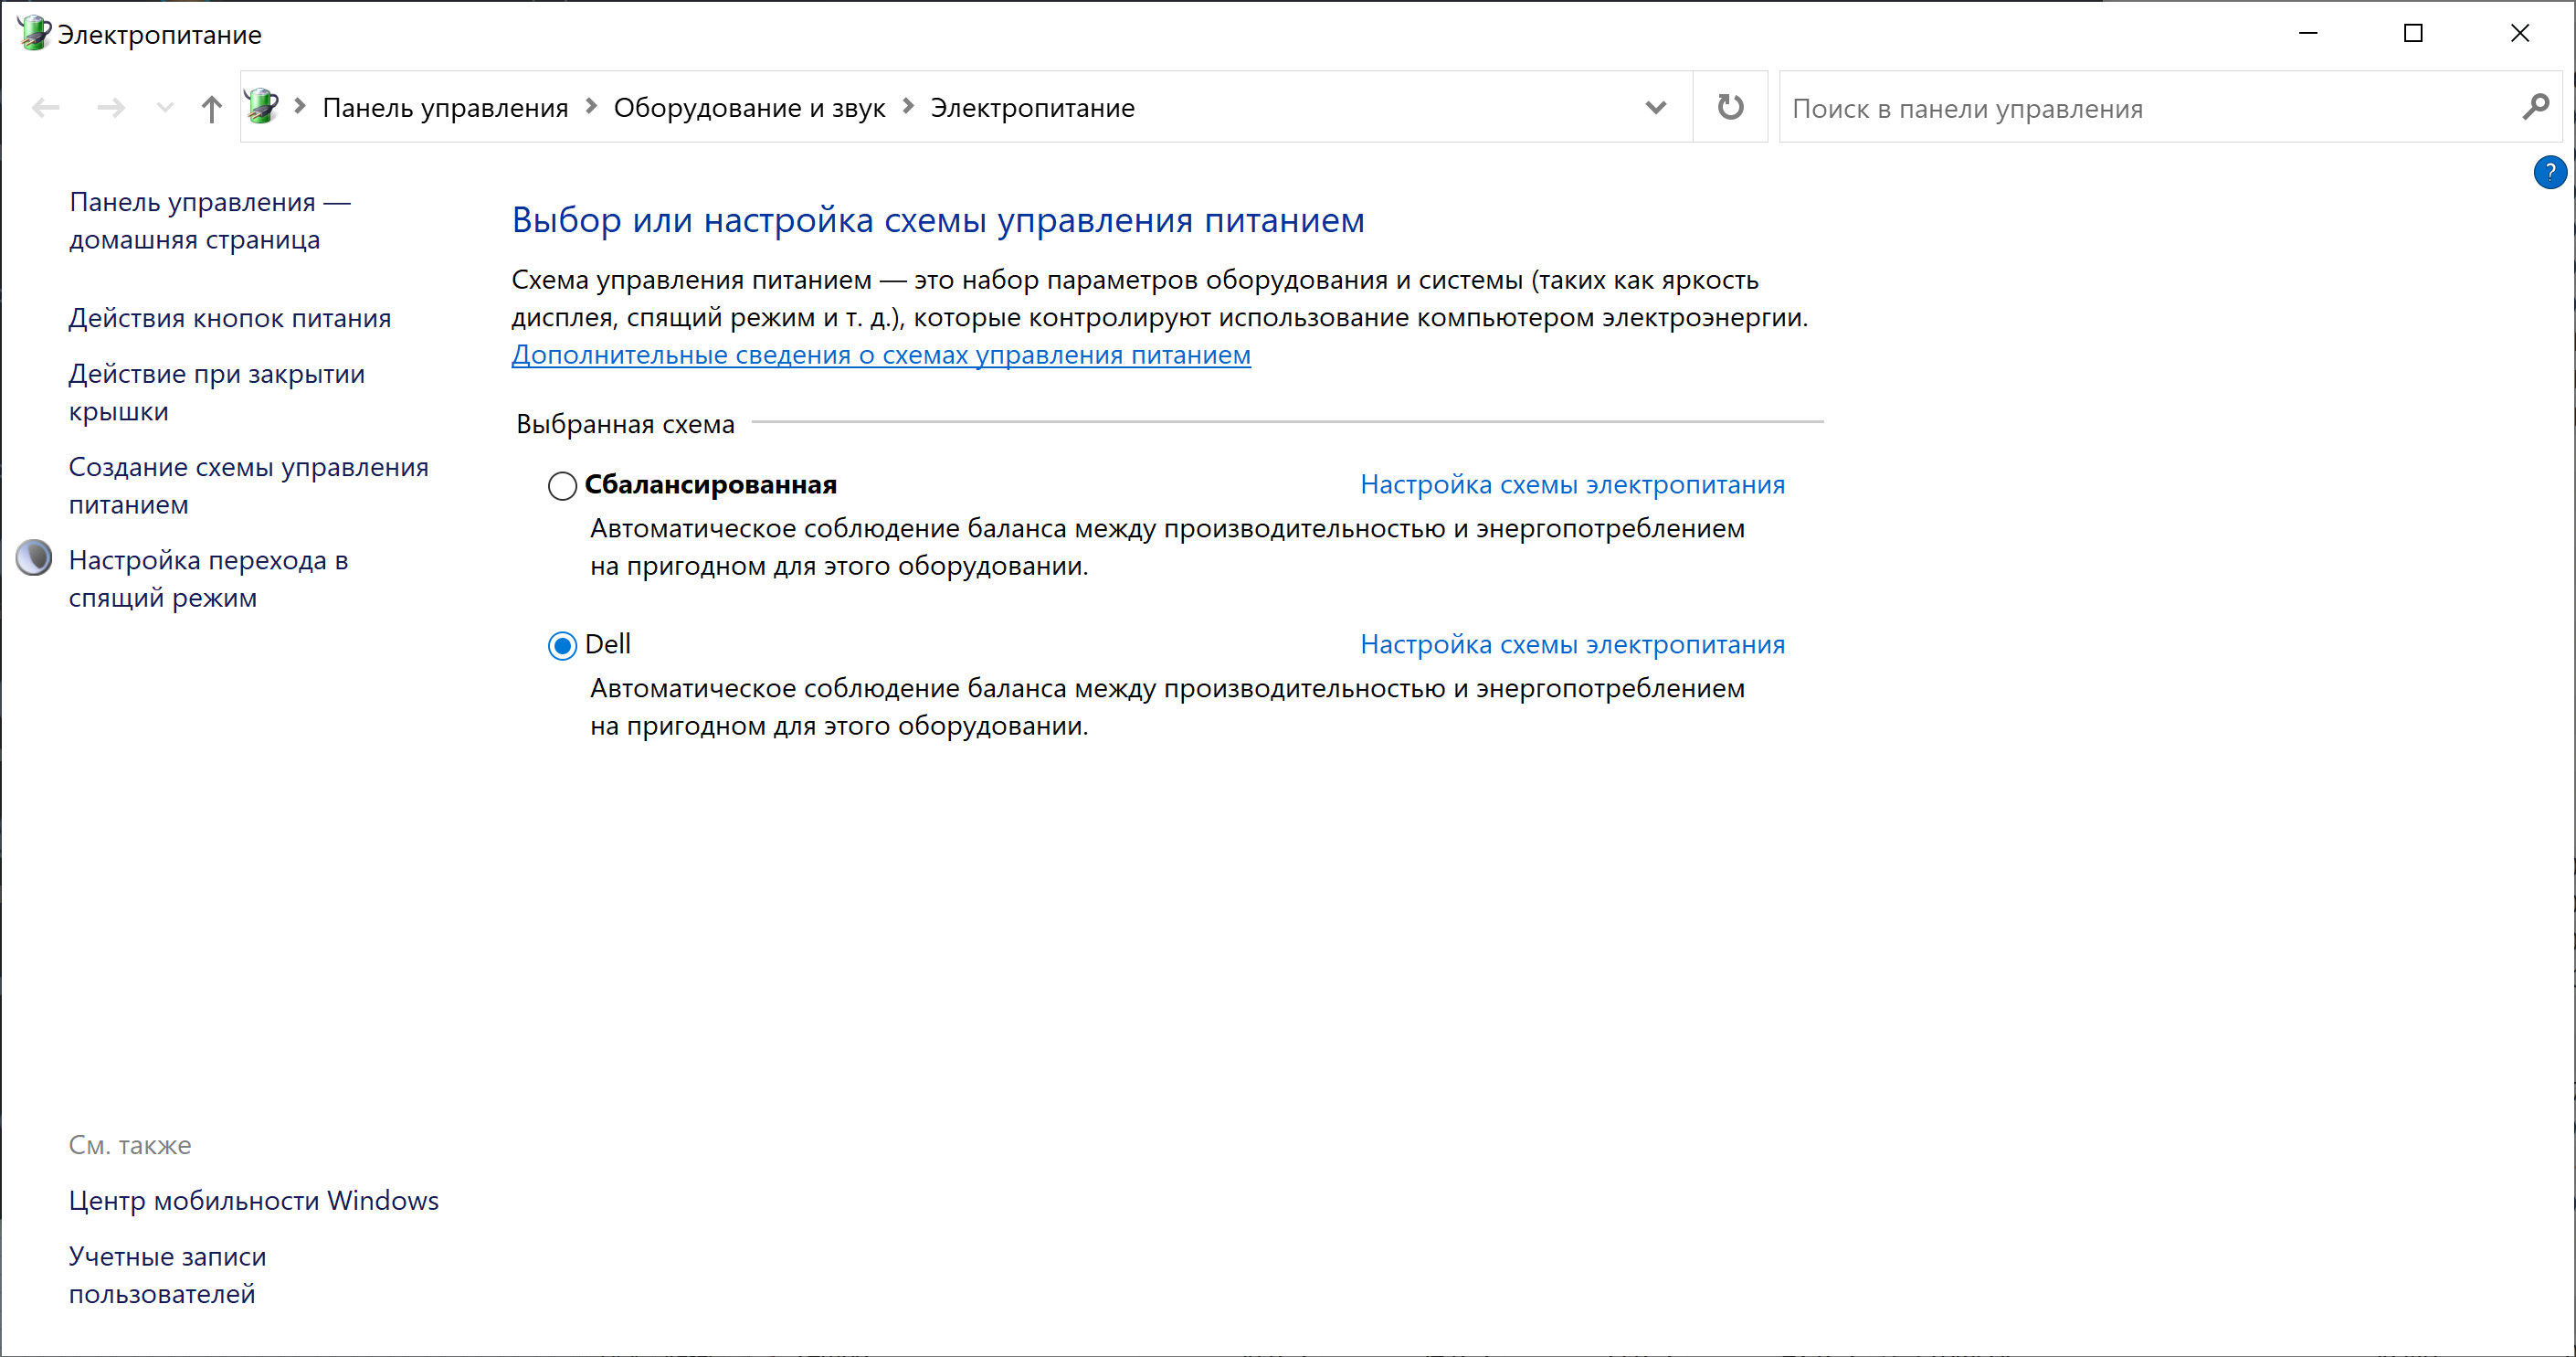
Task: Expand chevron after Панель управления breadcrumb
Action: coord(591,106)
